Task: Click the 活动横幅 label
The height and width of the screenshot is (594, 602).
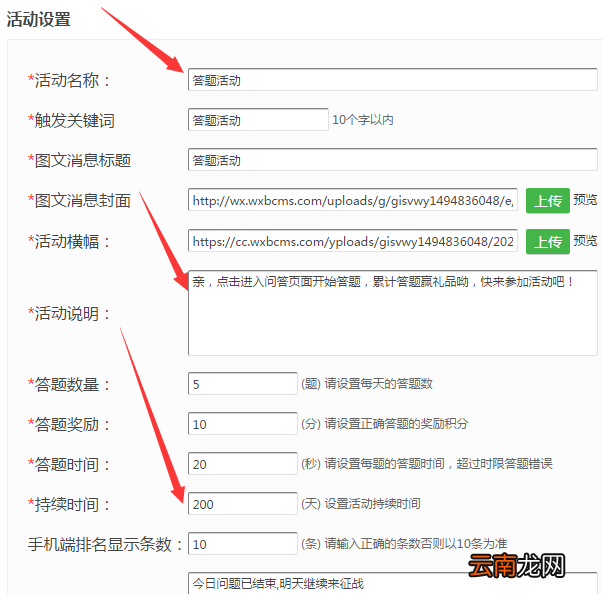Action: click(x=69, y=241)
